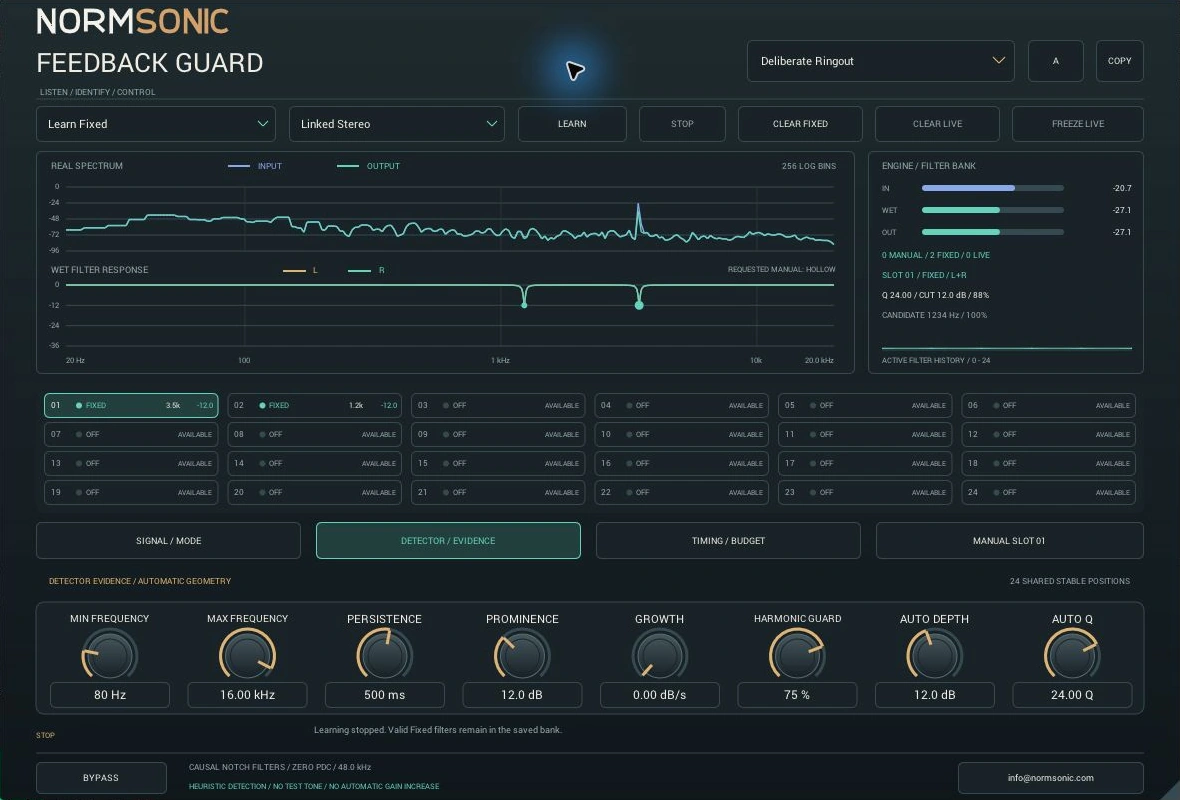The height and width of the screenshot is (800, 1180).
Task: Click the HARMONIC GUARD knob
Action: [797, 655]
